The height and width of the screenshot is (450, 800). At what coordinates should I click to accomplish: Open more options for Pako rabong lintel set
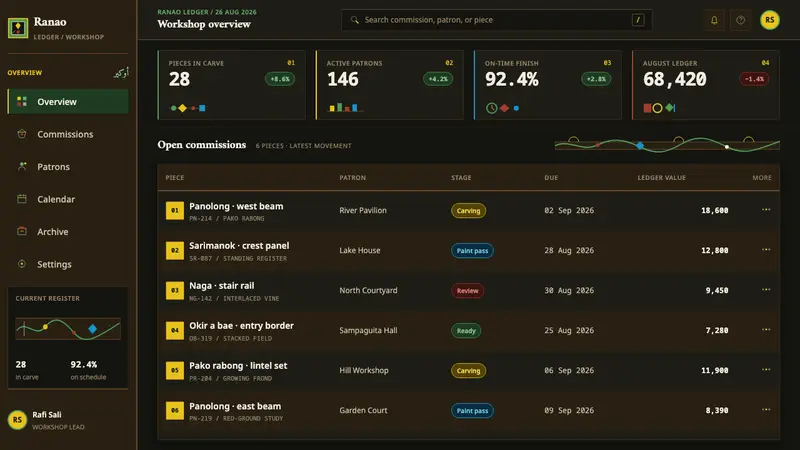click(x=766, y=369)
